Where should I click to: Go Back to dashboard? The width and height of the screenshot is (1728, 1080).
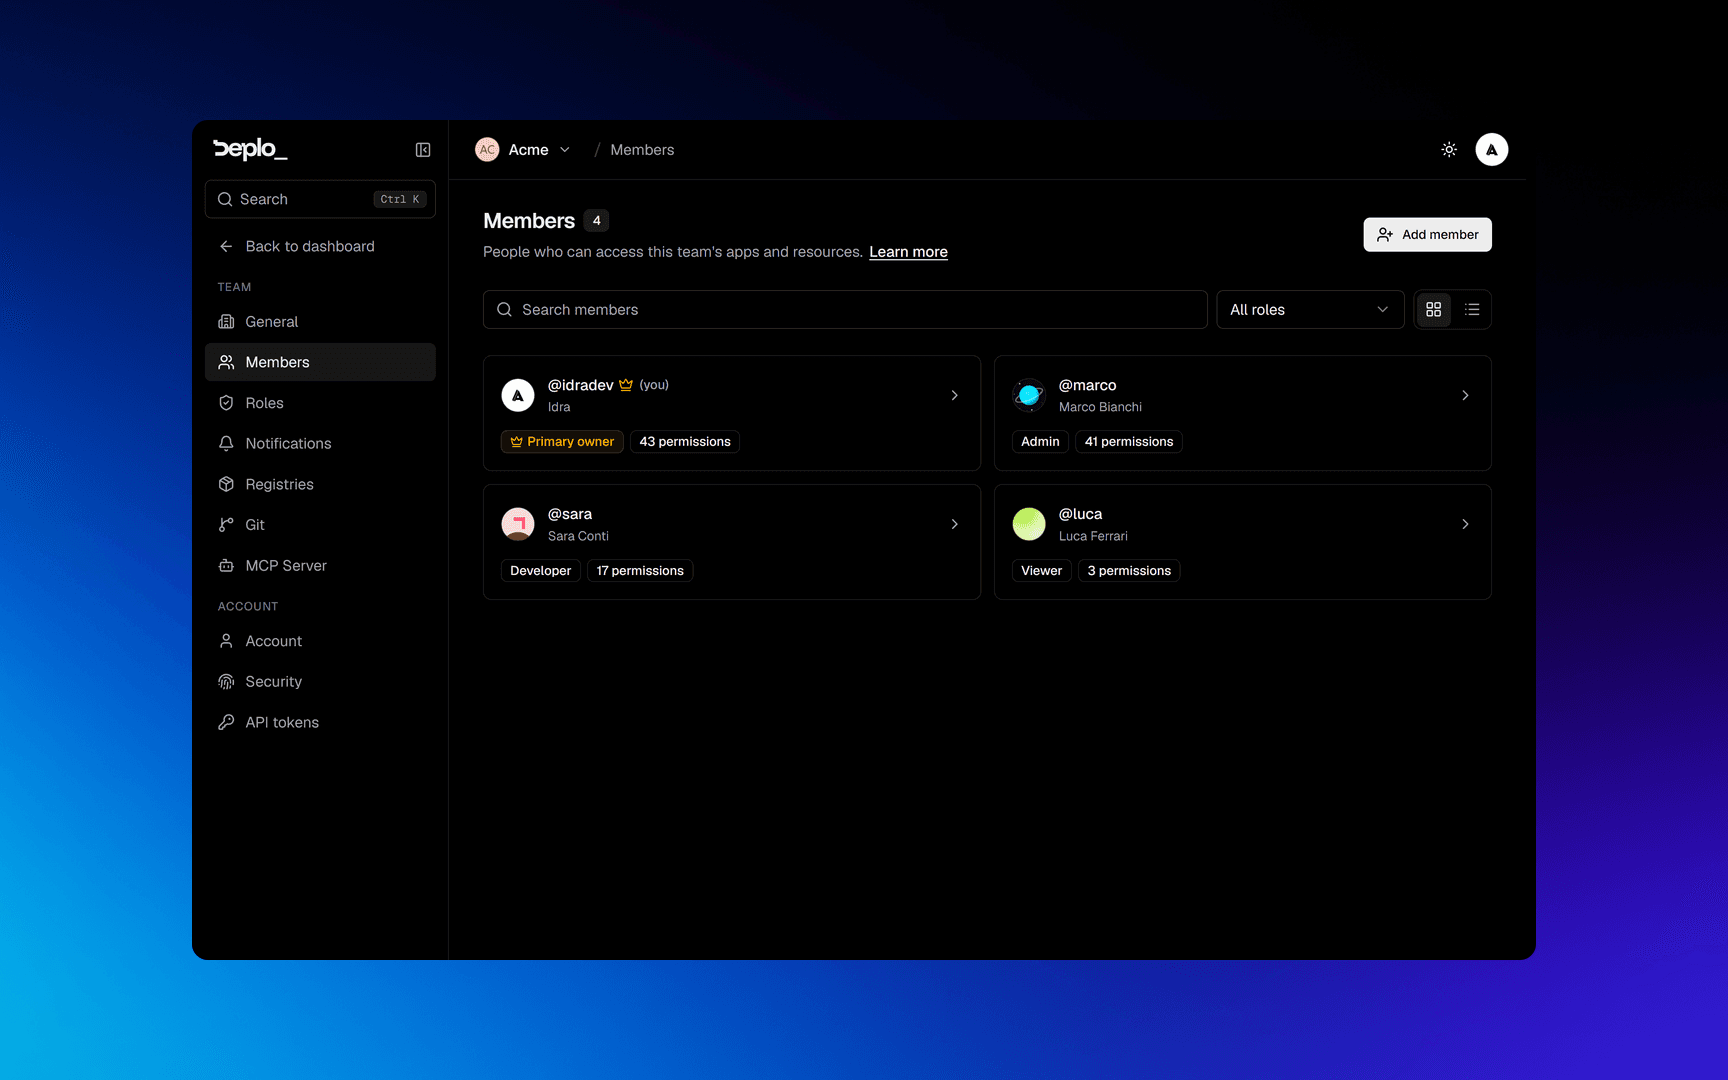(320, 246)
